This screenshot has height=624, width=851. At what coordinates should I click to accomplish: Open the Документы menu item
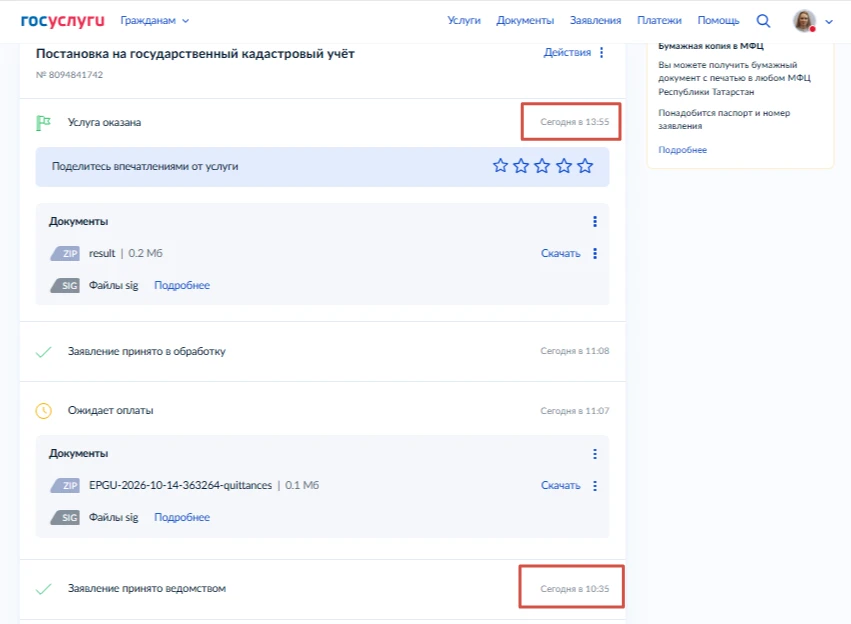[x=525, y=20]
